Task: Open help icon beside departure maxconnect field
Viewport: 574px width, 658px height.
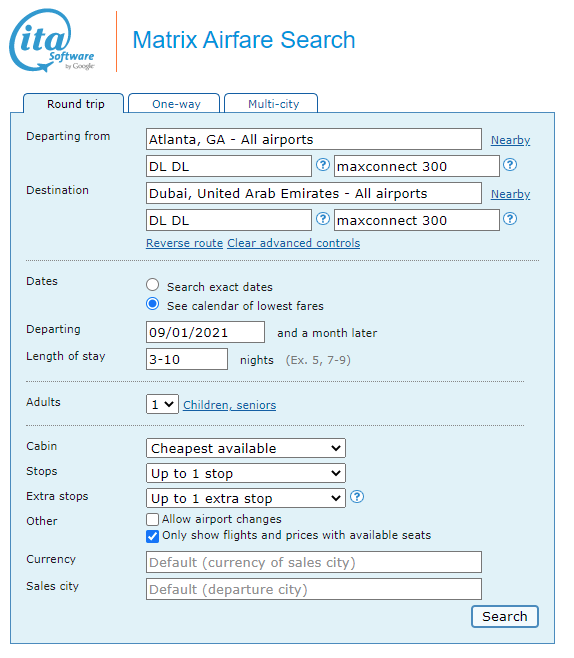Action: pyautogui.click(x=510, y=165)
